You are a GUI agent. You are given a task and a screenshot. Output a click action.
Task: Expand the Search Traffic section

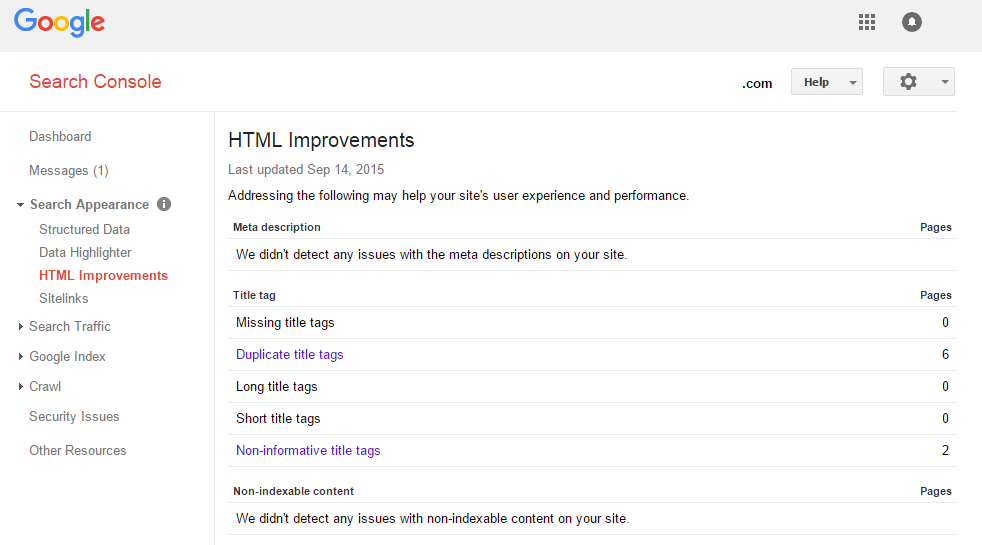21,326
